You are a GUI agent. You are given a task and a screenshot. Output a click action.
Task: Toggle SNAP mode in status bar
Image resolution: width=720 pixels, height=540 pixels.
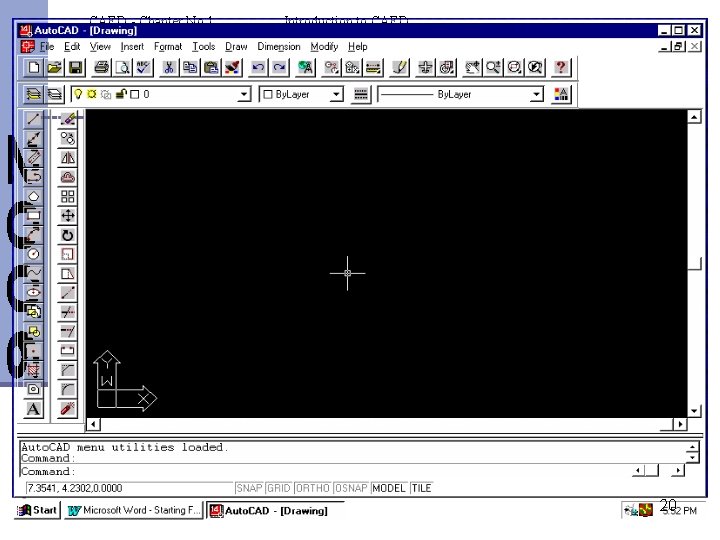[249, 488]
